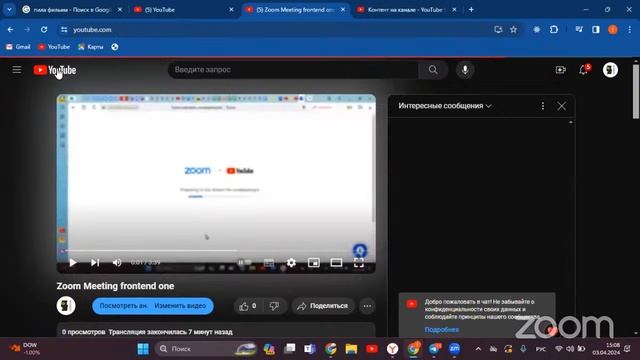Go to YouTube home via logo
The image size is (640, 360).
point(55,70)
